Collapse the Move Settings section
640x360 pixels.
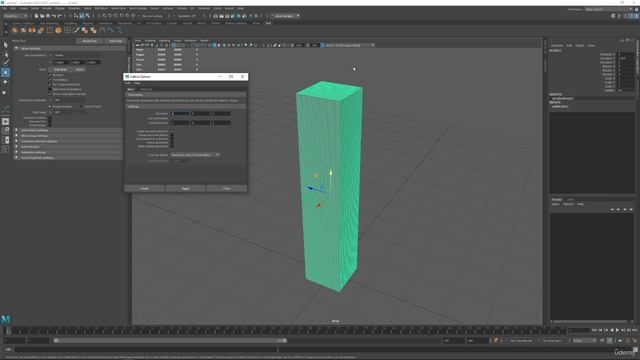68,49
